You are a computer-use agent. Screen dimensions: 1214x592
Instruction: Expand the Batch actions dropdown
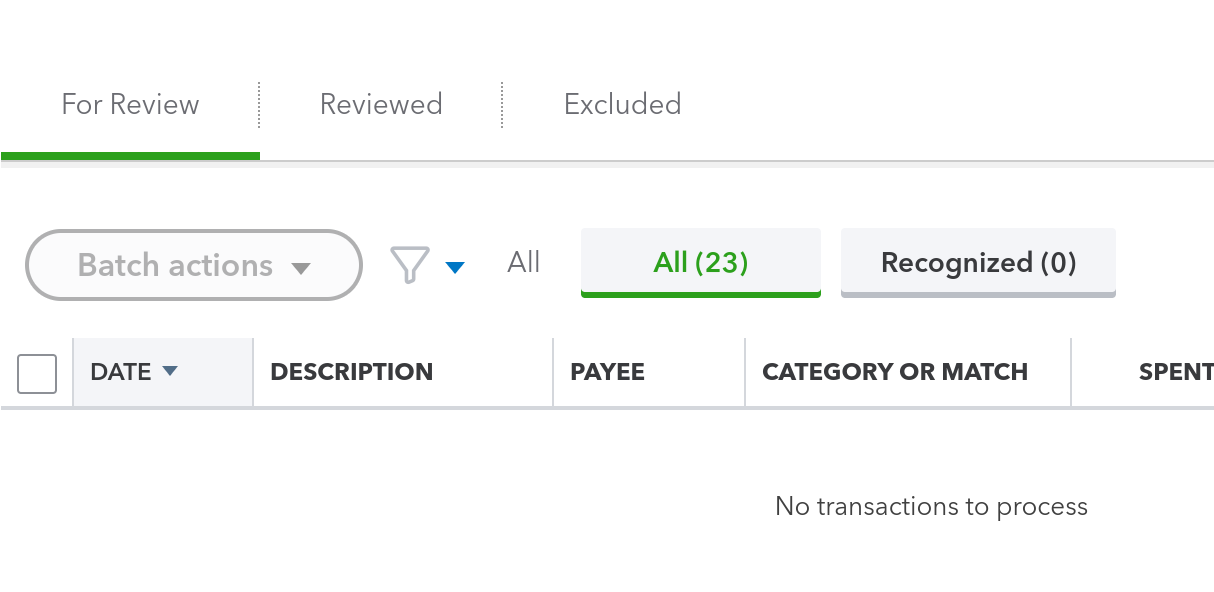(193, 265)
